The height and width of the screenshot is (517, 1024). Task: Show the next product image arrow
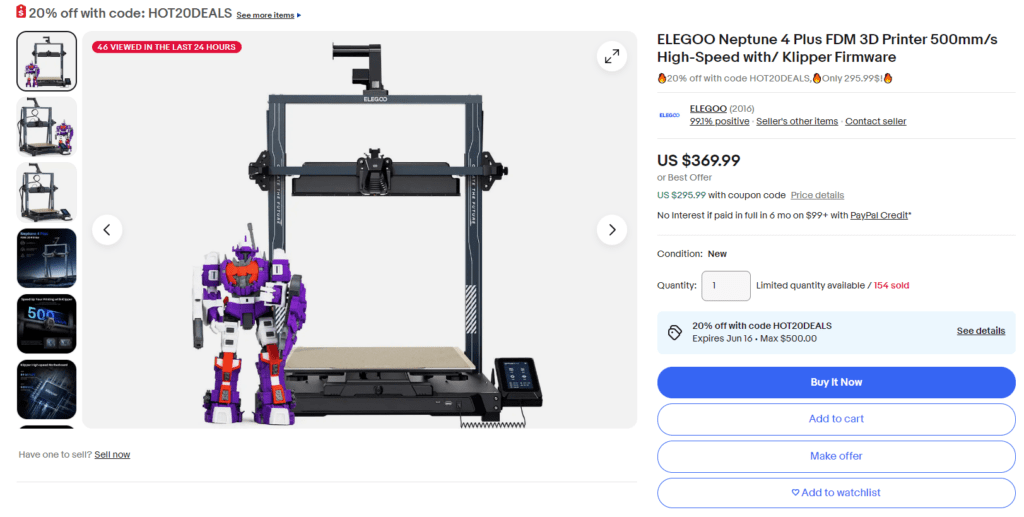(x=612, y=230)
